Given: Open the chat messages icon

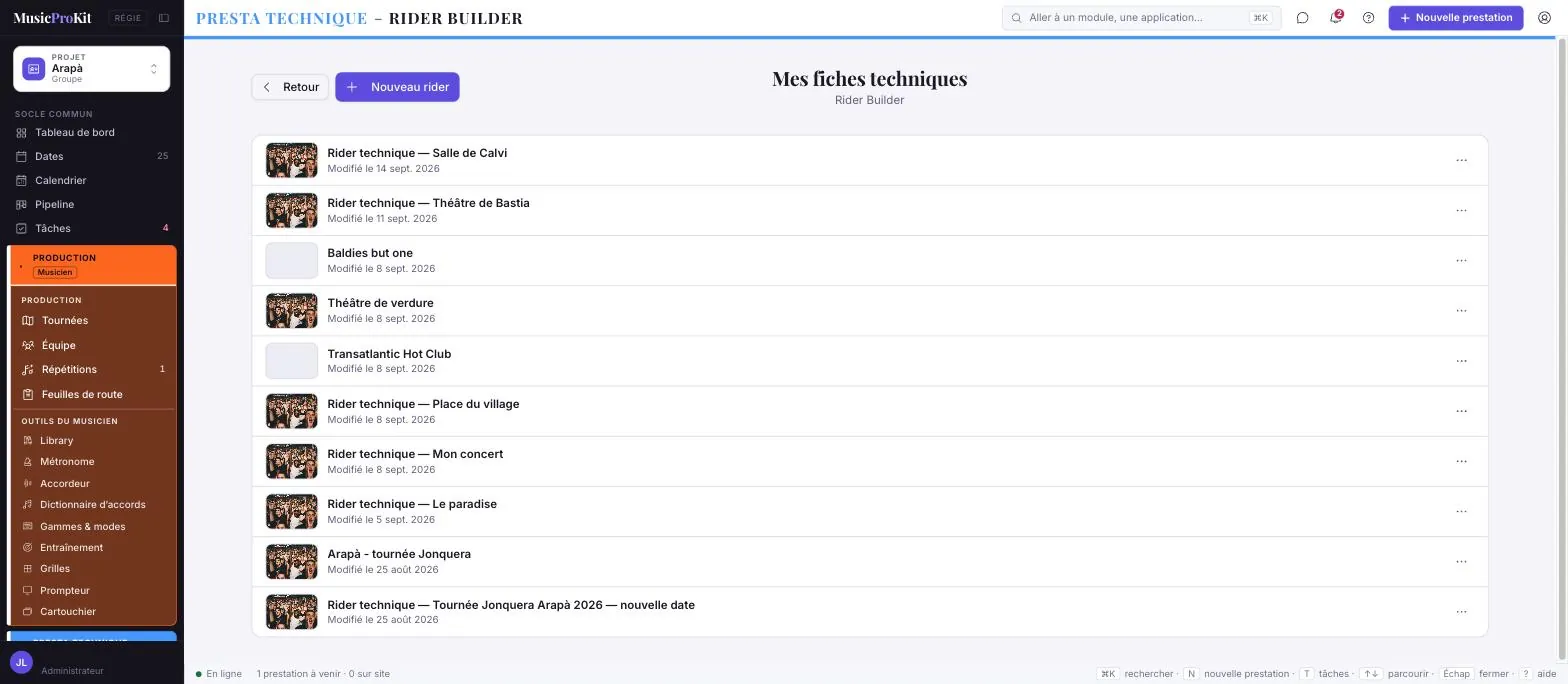Looking at the screenshot, I should coord(1302,18).
